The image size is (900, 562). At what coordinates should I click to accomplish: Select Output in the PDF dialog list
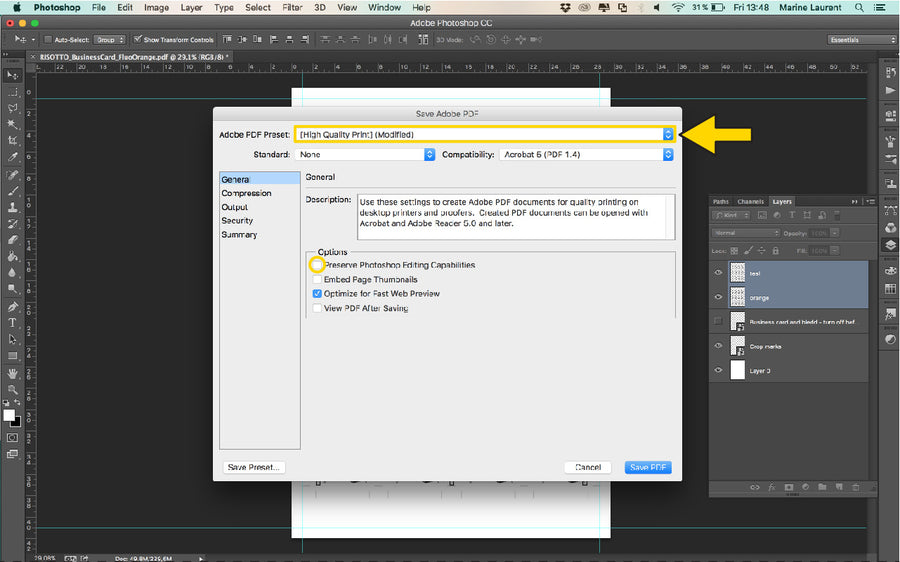[235, 207]
